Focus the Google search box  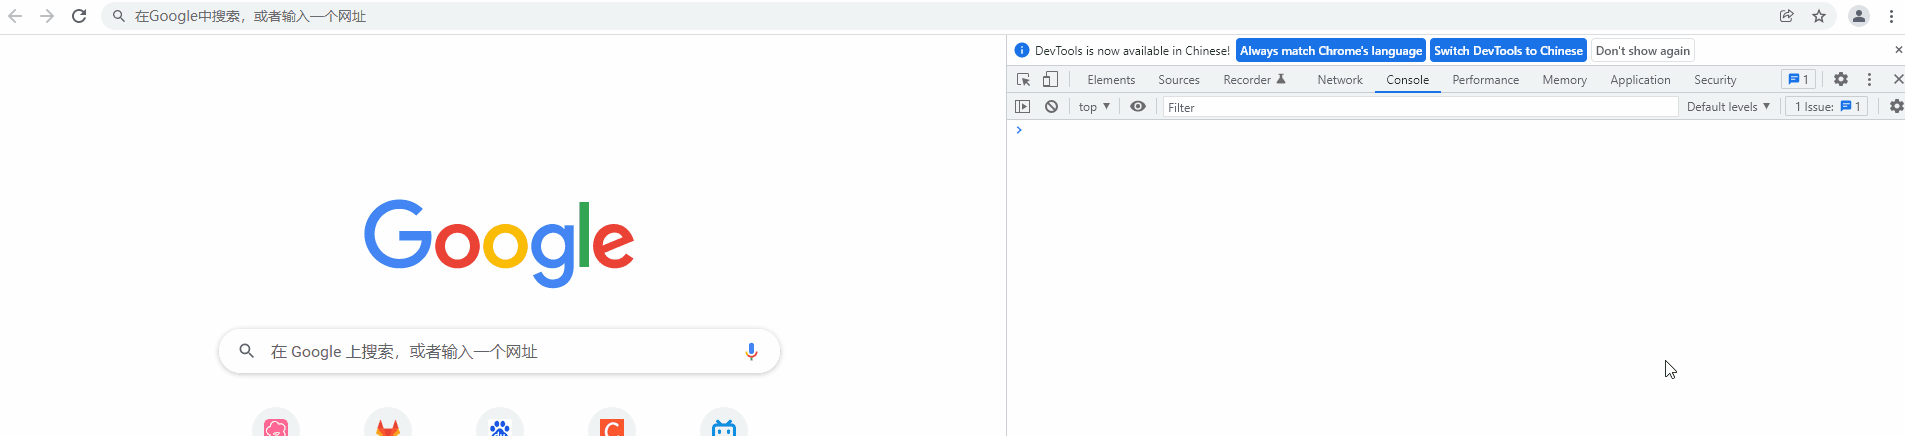(499, 351)
